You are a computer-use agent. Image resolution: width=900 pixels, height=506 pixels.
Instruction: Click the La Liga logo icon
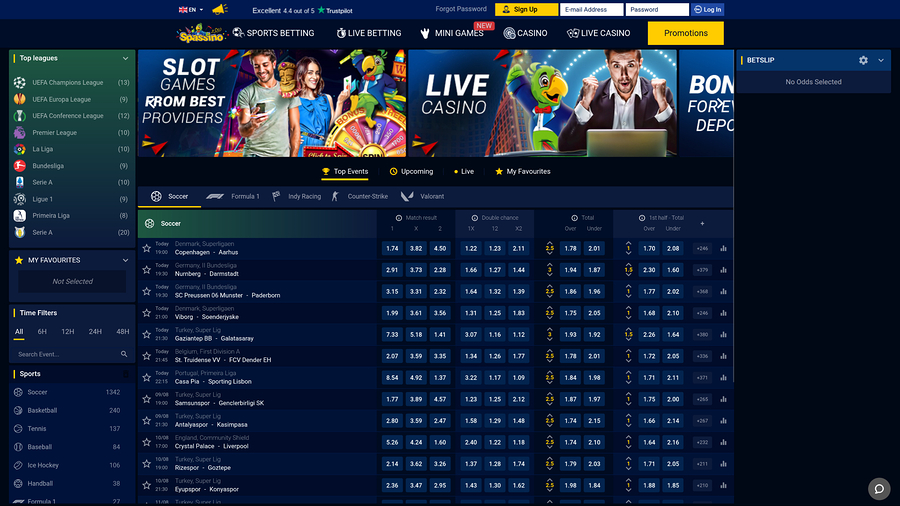point(20,149)
